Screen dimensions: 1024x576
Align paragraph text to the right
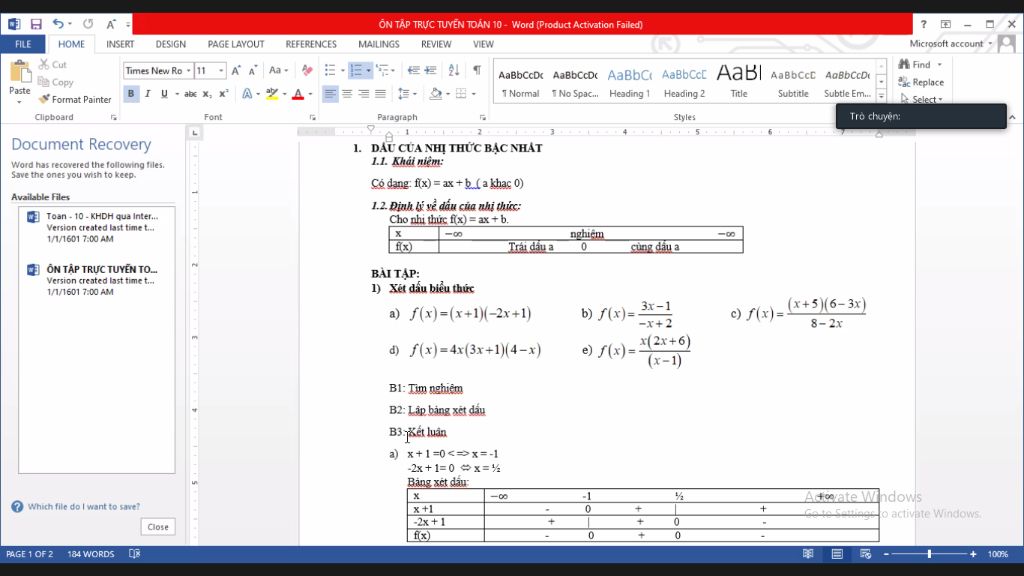[x=364, y=94]
